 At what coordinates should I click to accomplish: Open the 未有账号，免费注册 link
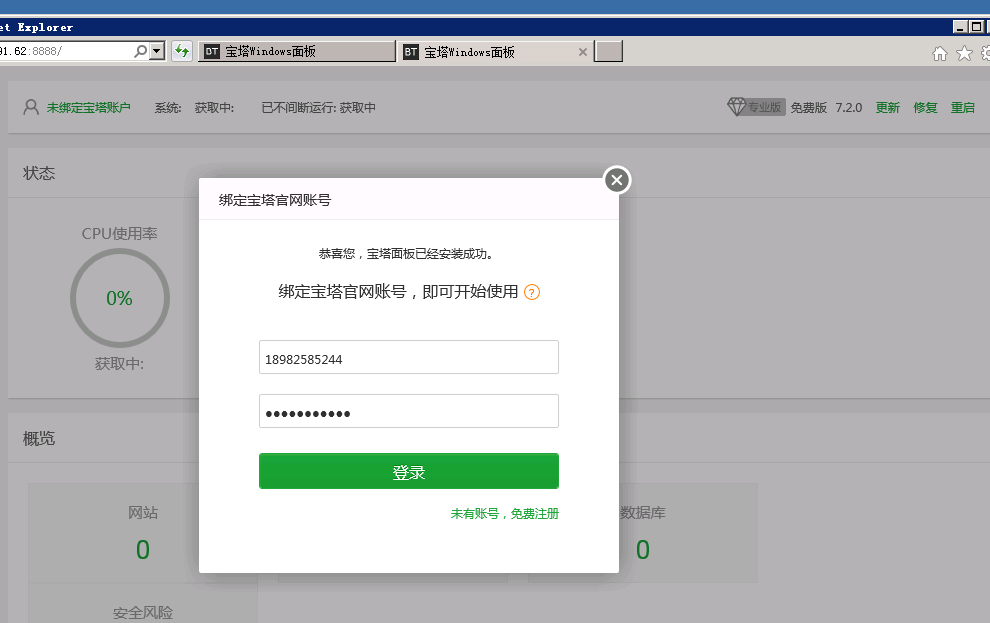point(504,514)
